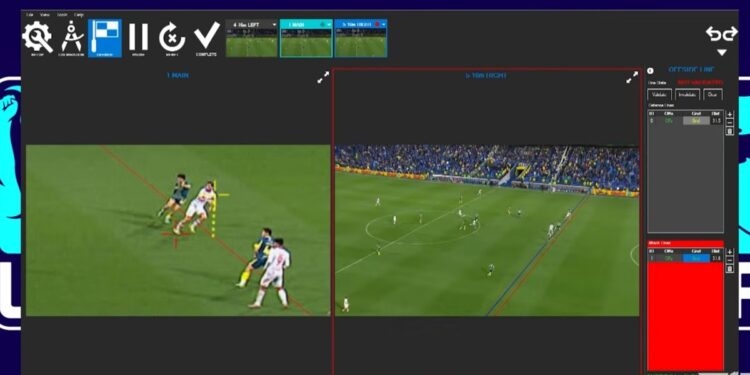Viewport: 750px width, 375px height.
Task: Expand the 16m RIGHT view to fullscreen
Action: coord(632,77)
